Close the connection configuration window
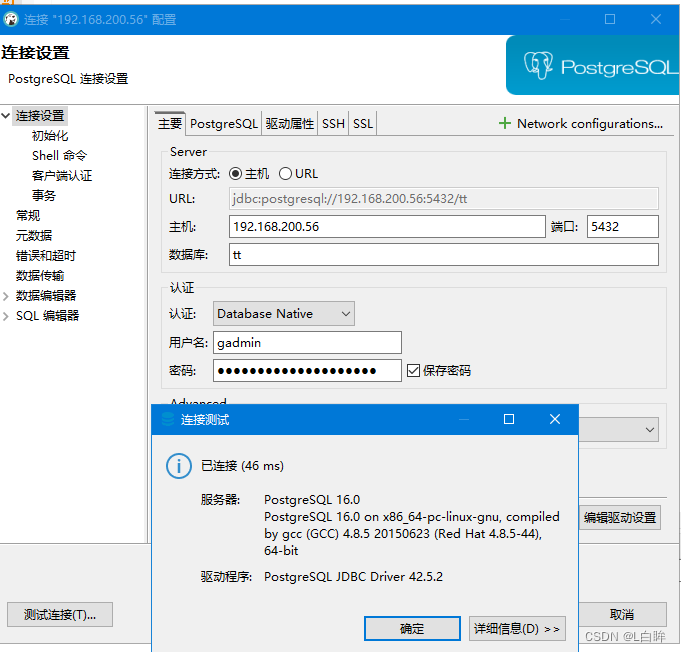This screenshot has width=681, height=652. pos(656,19)
